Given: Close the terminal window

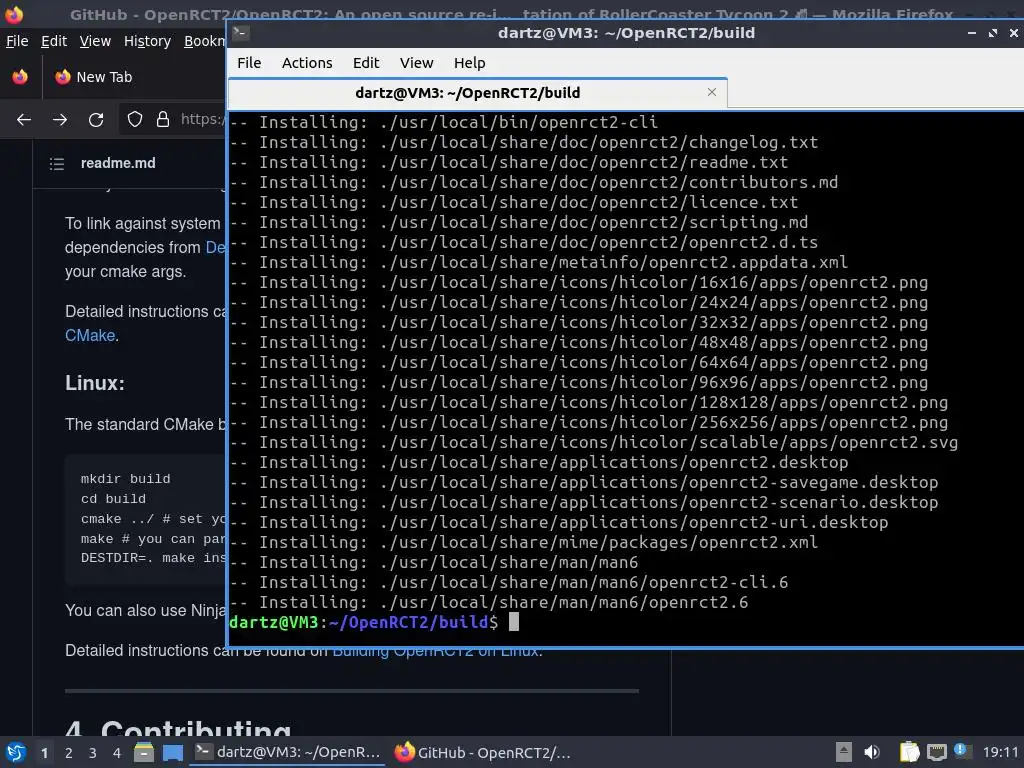Looking at the screenshot, I should coord(1014,33).
